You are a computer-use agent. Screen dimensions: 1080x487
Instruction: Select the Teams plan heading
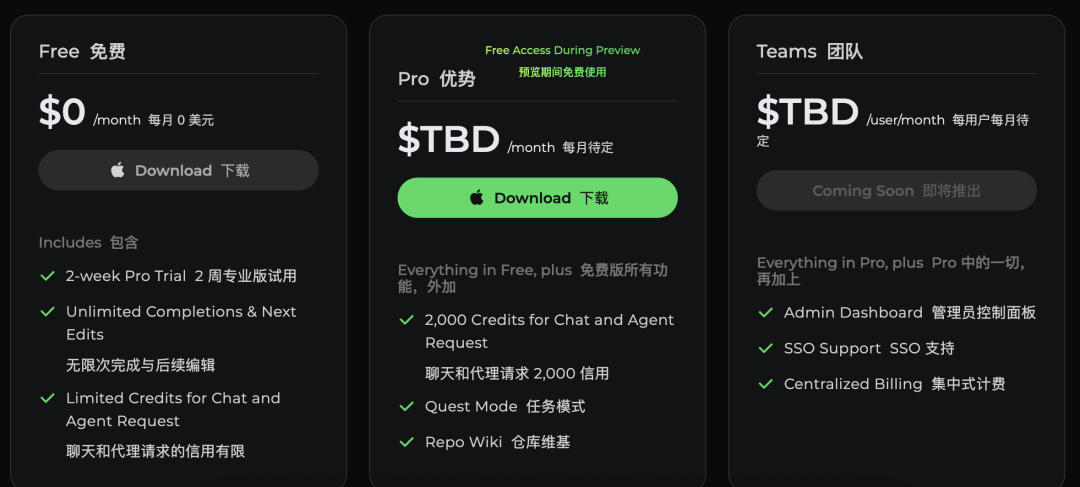pyautogui.click(x=809, y=52)
